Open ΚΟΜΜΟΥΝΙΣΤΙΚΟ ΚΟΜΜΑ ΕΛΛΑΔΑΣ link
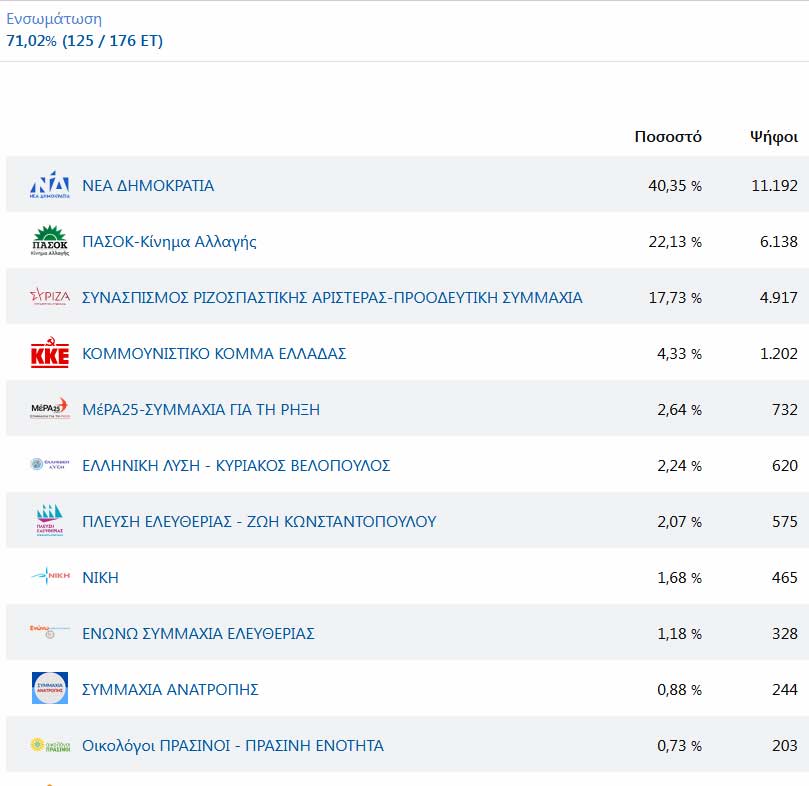 point(214,354)
